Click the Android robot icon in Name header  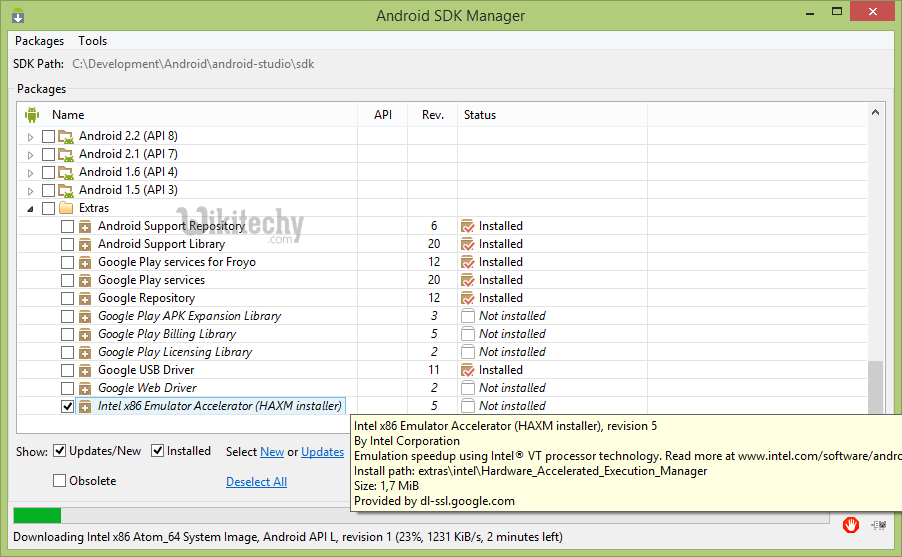[32, 115]
